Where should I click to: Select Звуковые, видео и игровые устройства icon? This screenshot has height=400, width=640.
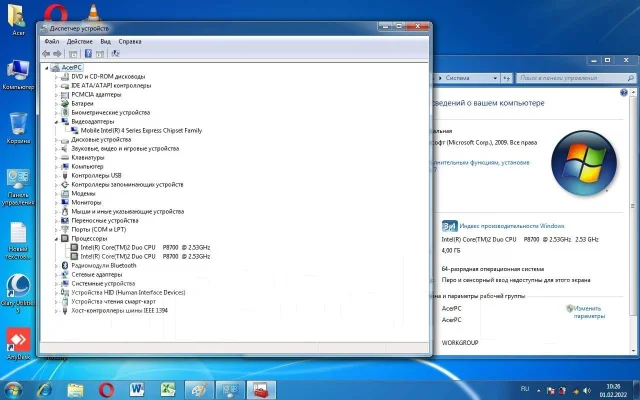pyautogui.click(x=64, y=149)
